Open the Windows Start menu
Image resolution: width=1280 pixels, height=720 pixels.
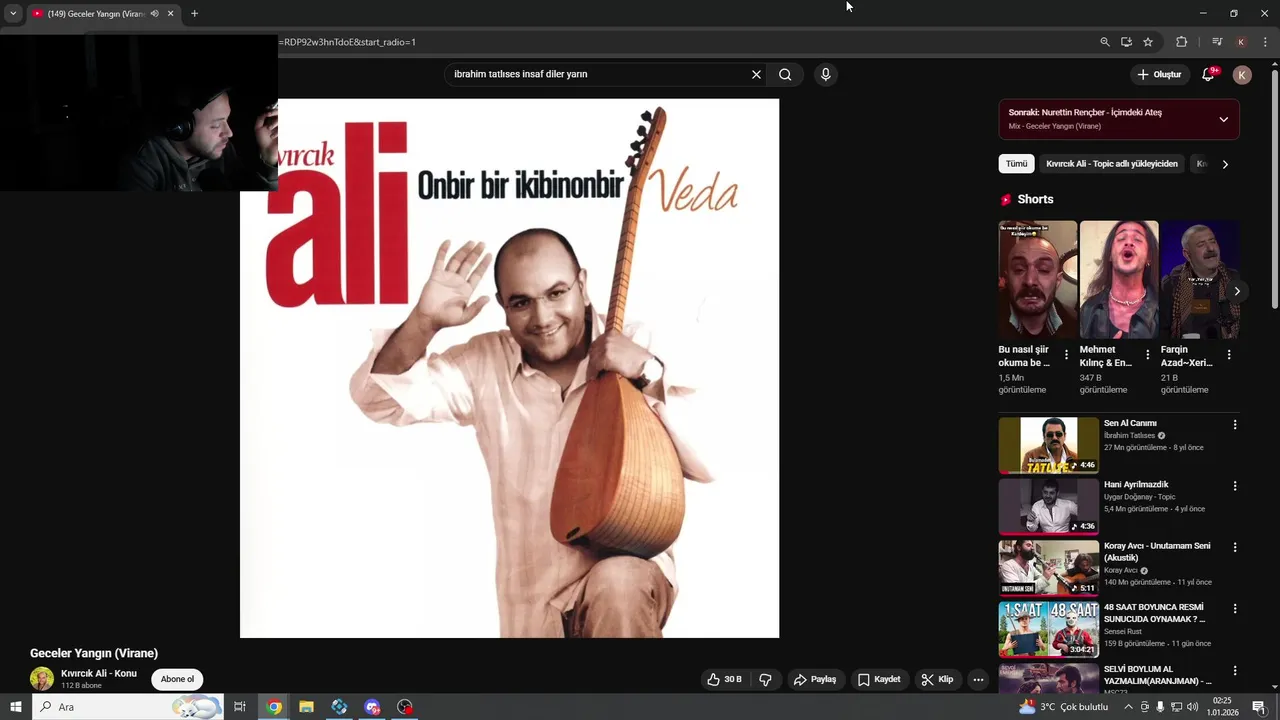(16, 707)
